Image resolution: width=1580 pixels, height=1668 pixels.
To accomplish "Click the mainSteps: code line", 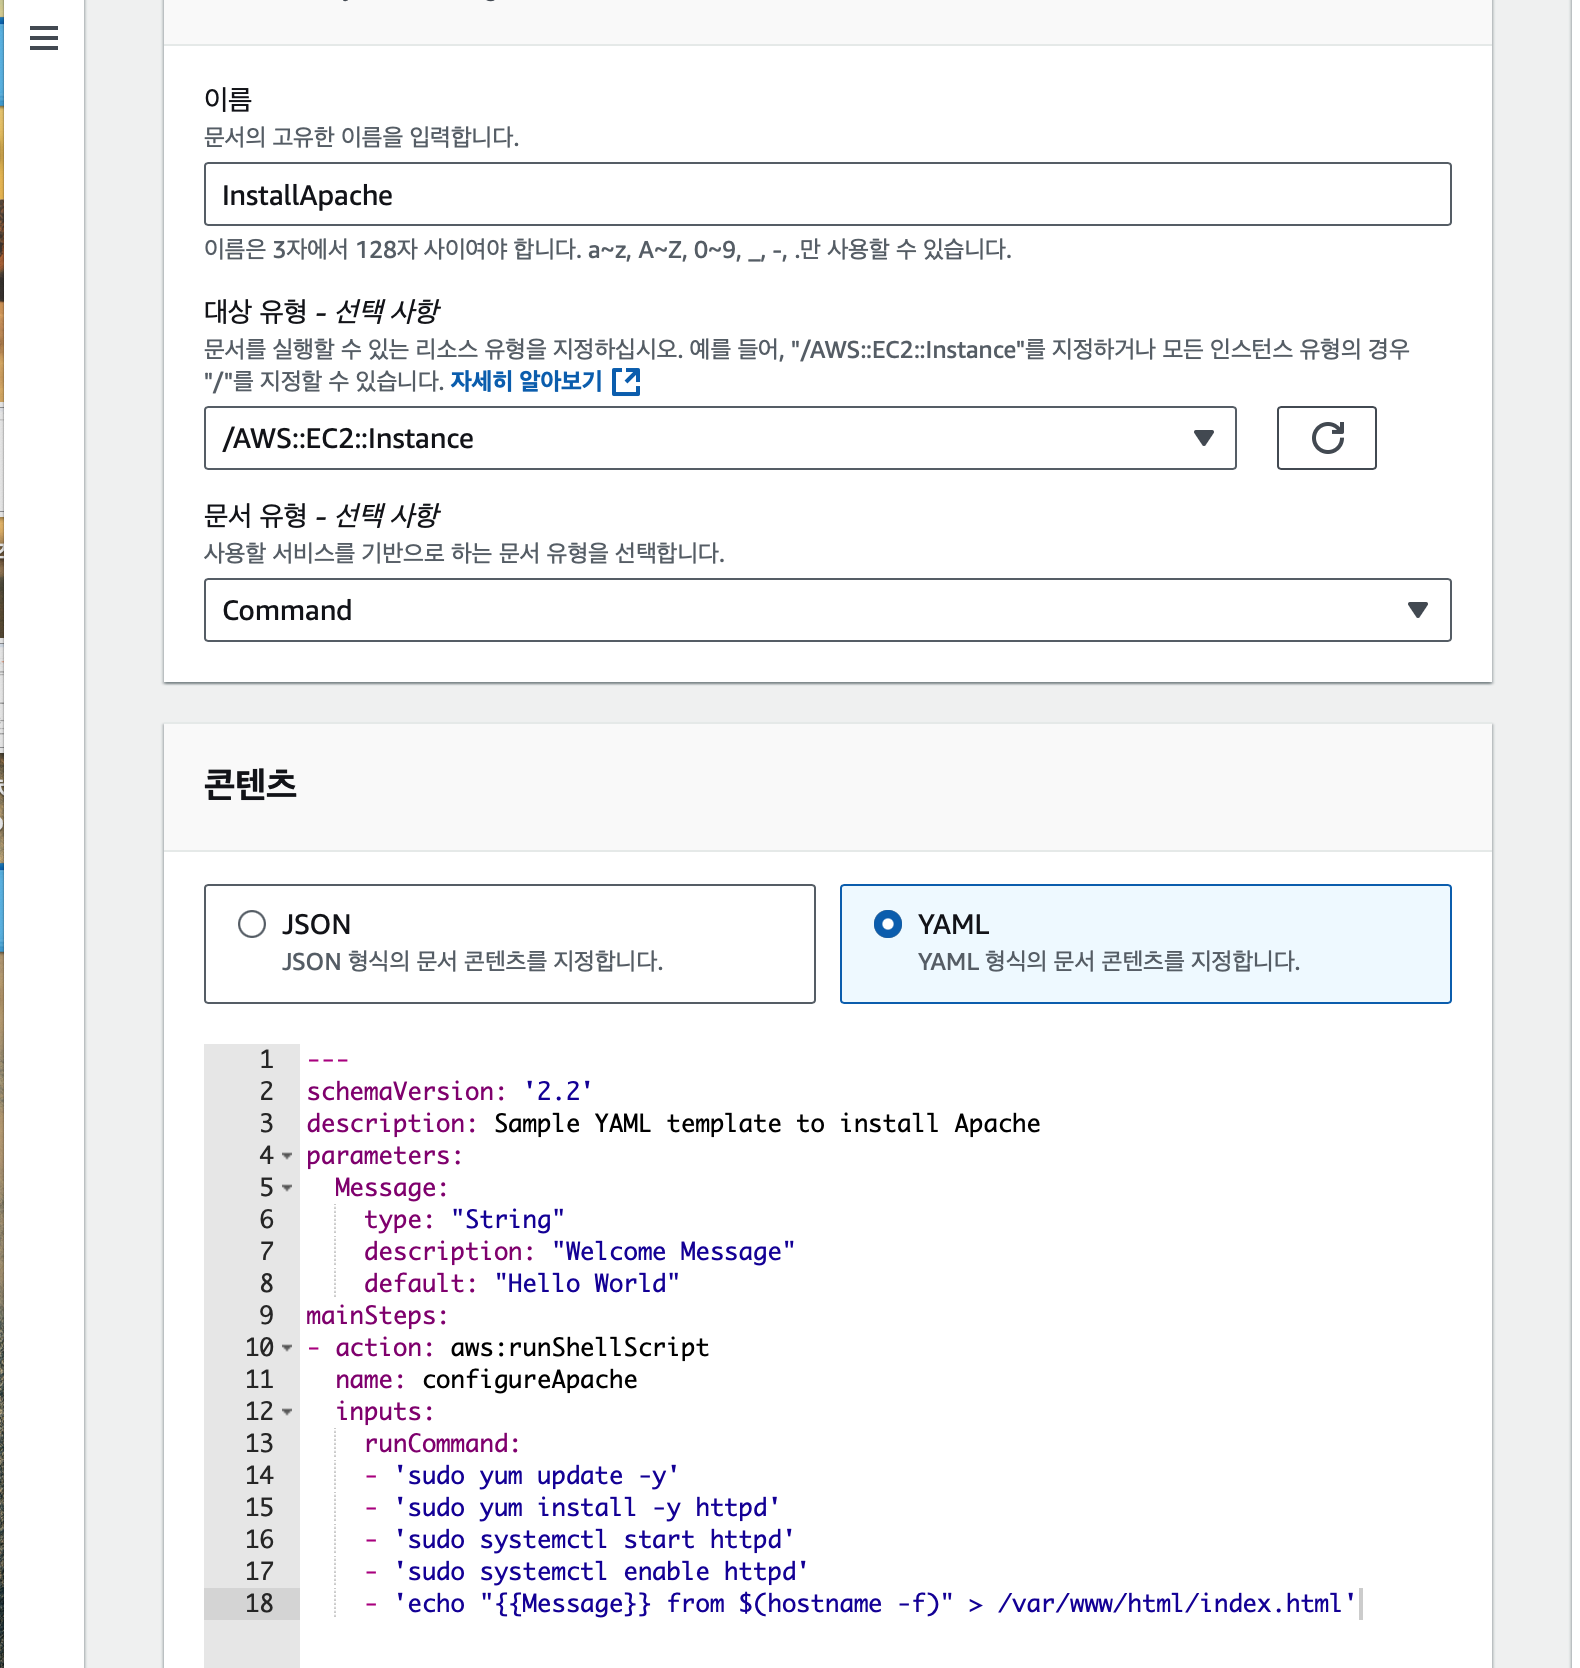I will coord(377,1315).
